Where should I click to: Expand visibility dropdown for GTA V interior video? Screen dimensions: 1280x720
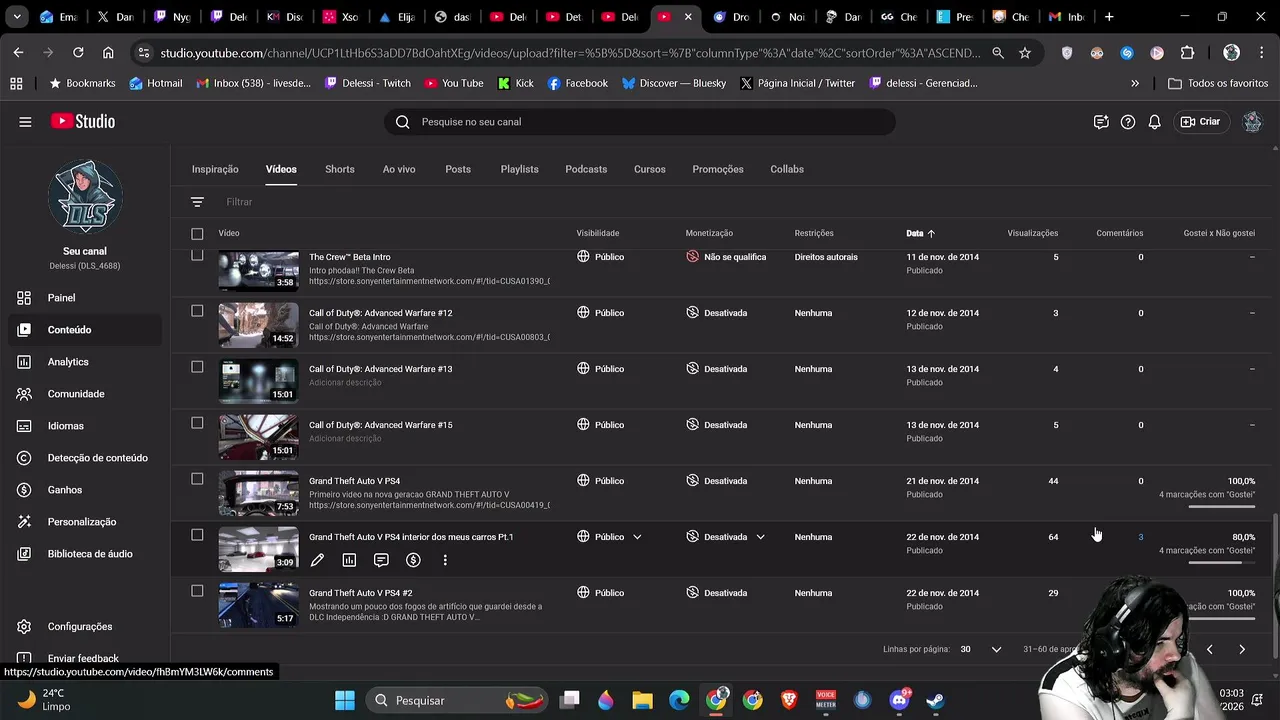(637, 537)
